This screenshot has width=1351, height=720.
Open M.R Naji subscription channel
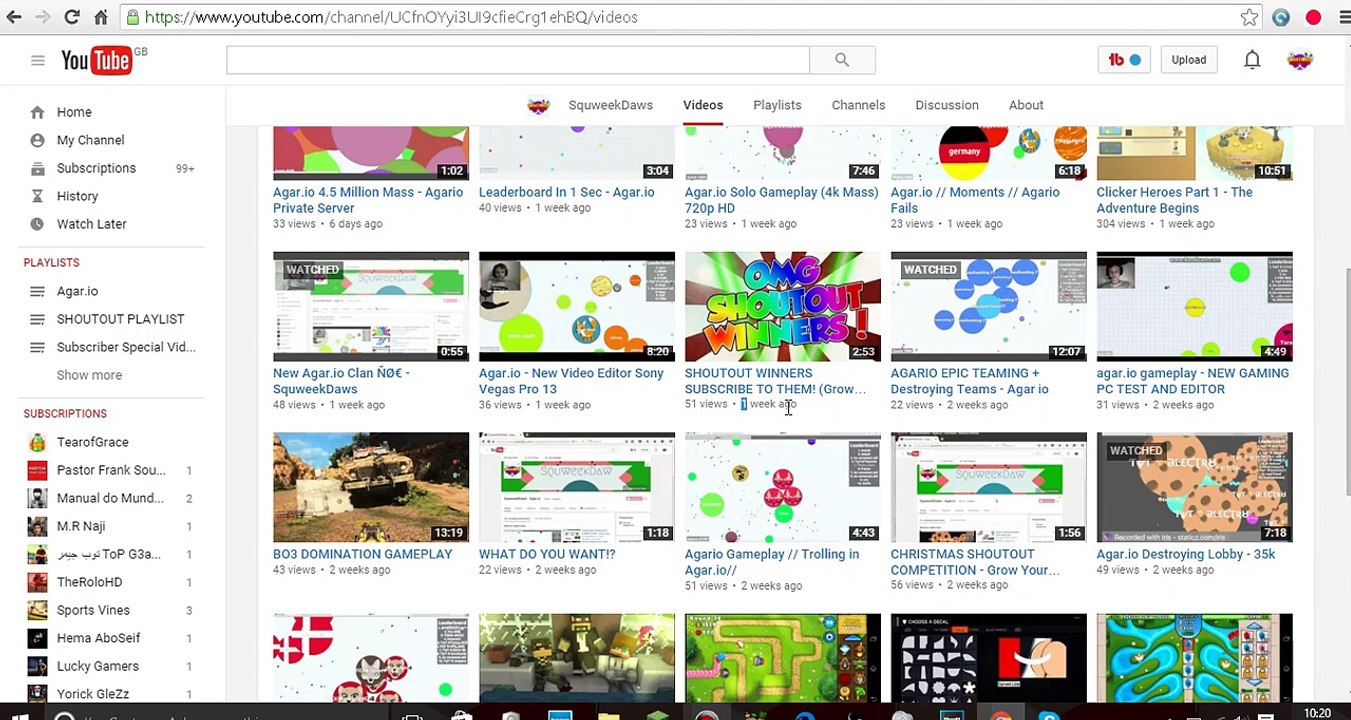[x=81, y=526]
